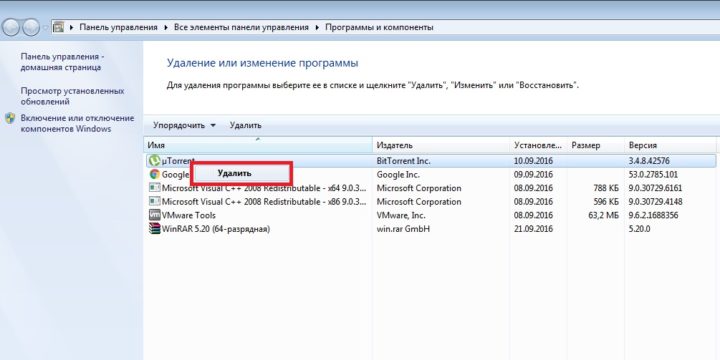Image resolution: width=720 pixels, height=360 pixels.
Task: Click version 53.0.2785.101
Action: pos(653,174)
